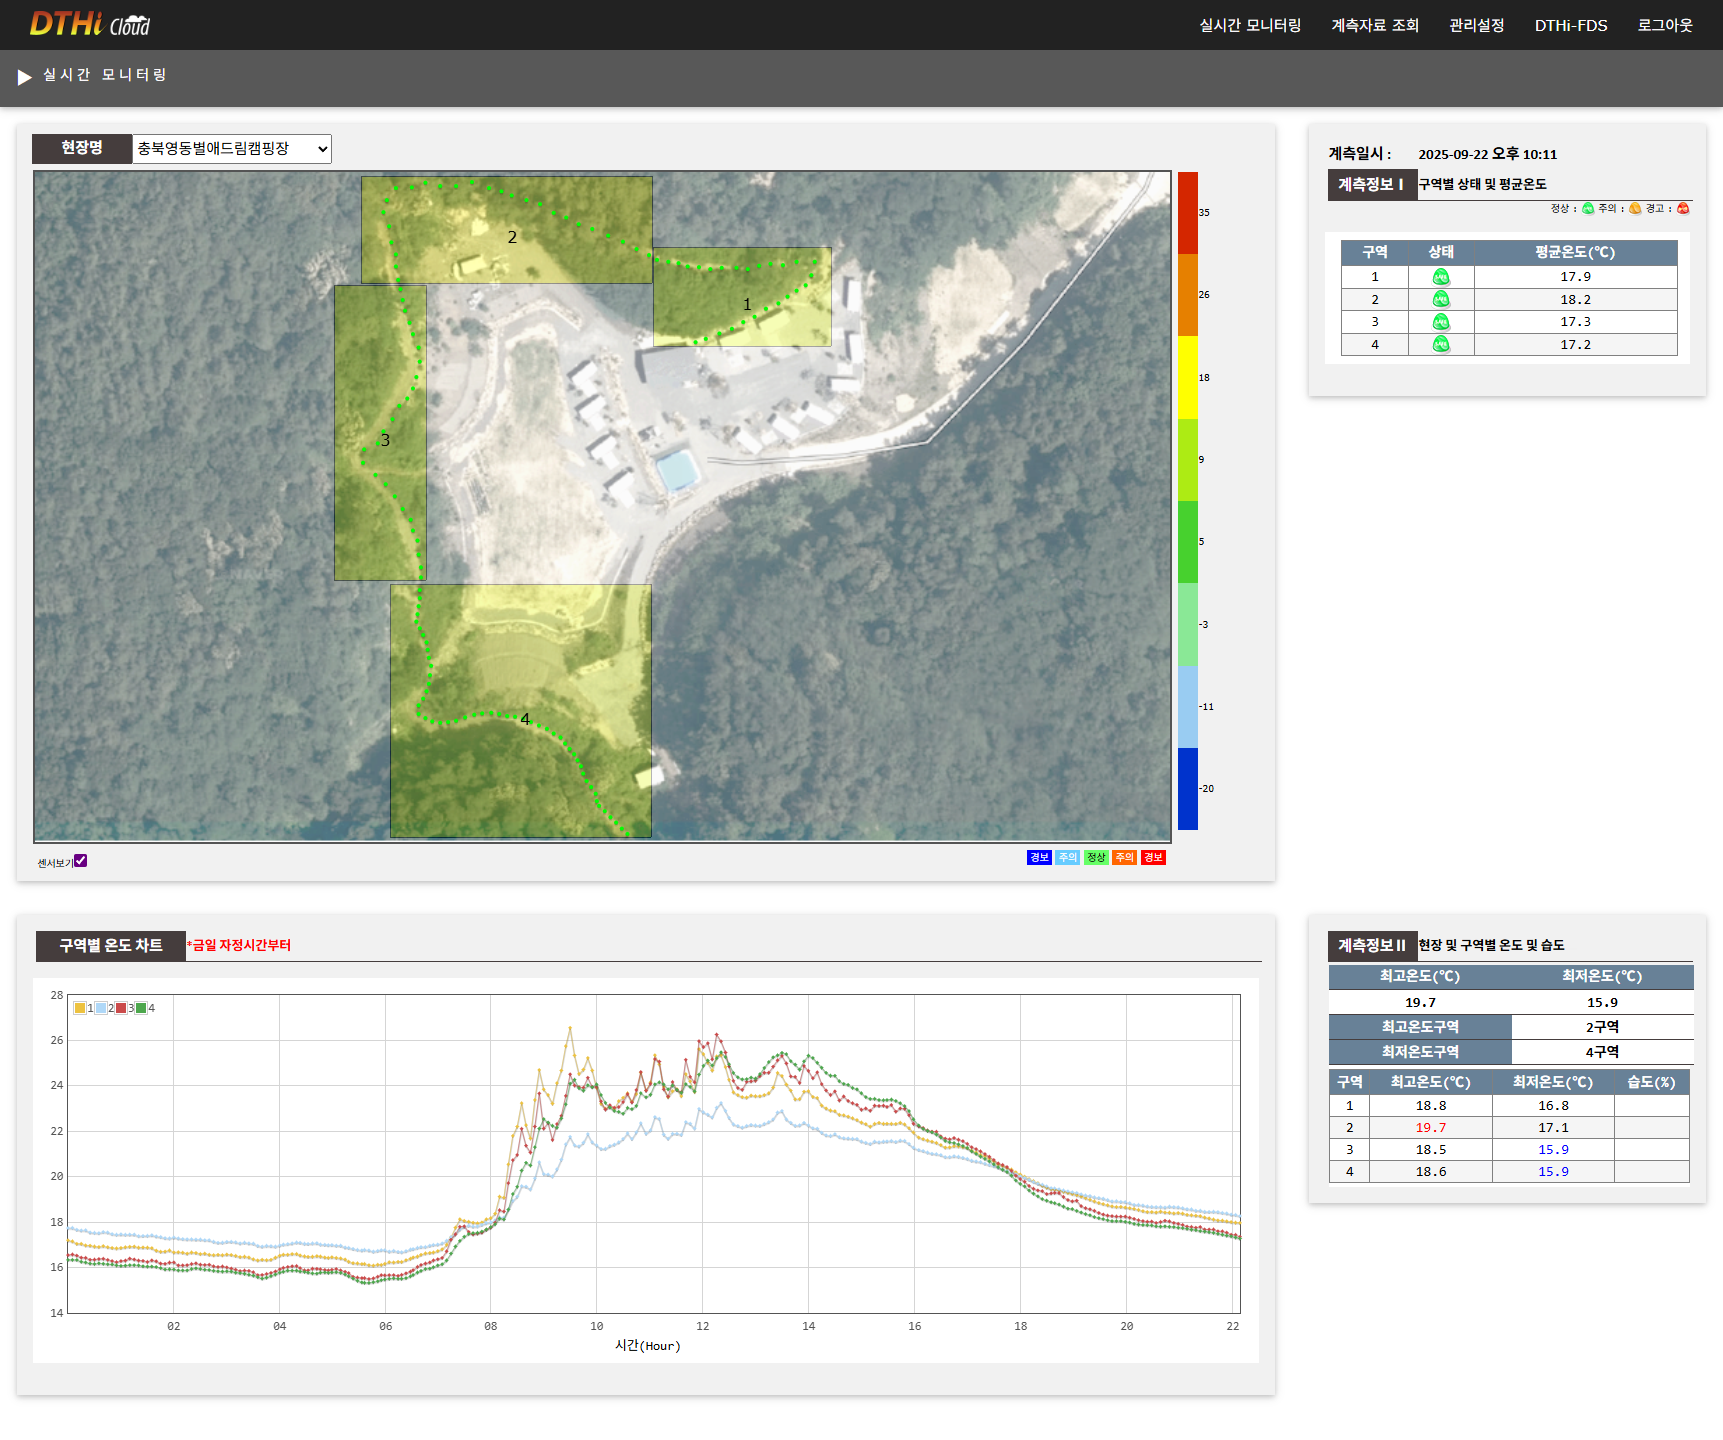Open the 관리설정 menu

tap(1476, 25)
